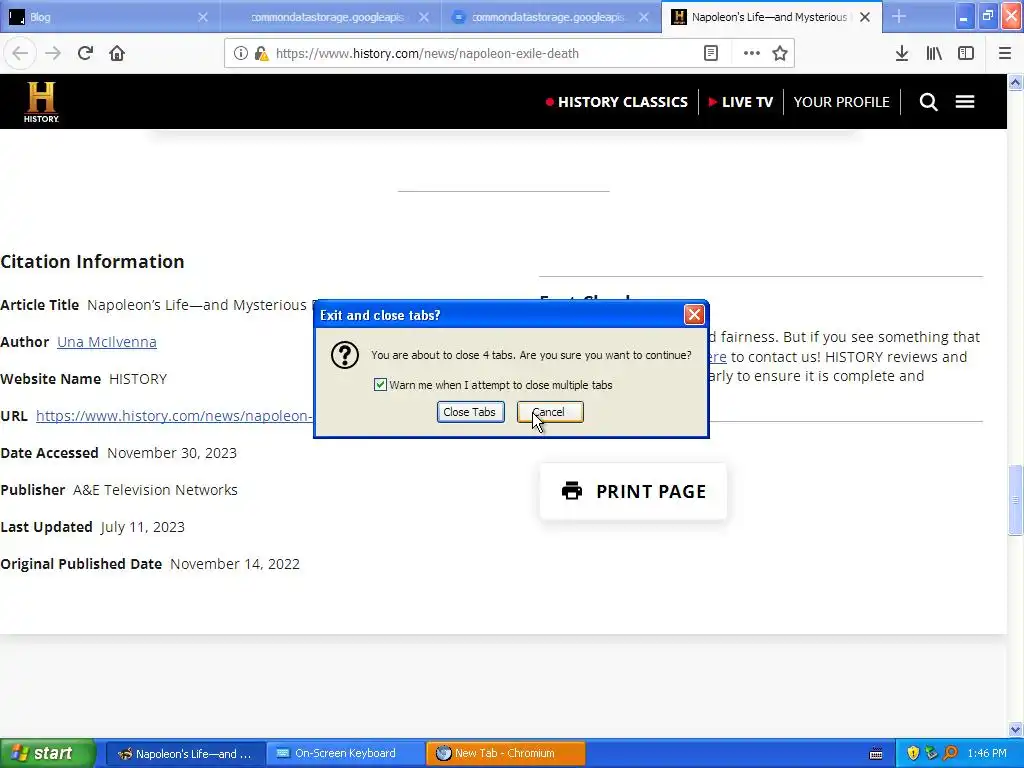
Task: Open the Una McIlvenna author link
Action: [x=106, y=342]
